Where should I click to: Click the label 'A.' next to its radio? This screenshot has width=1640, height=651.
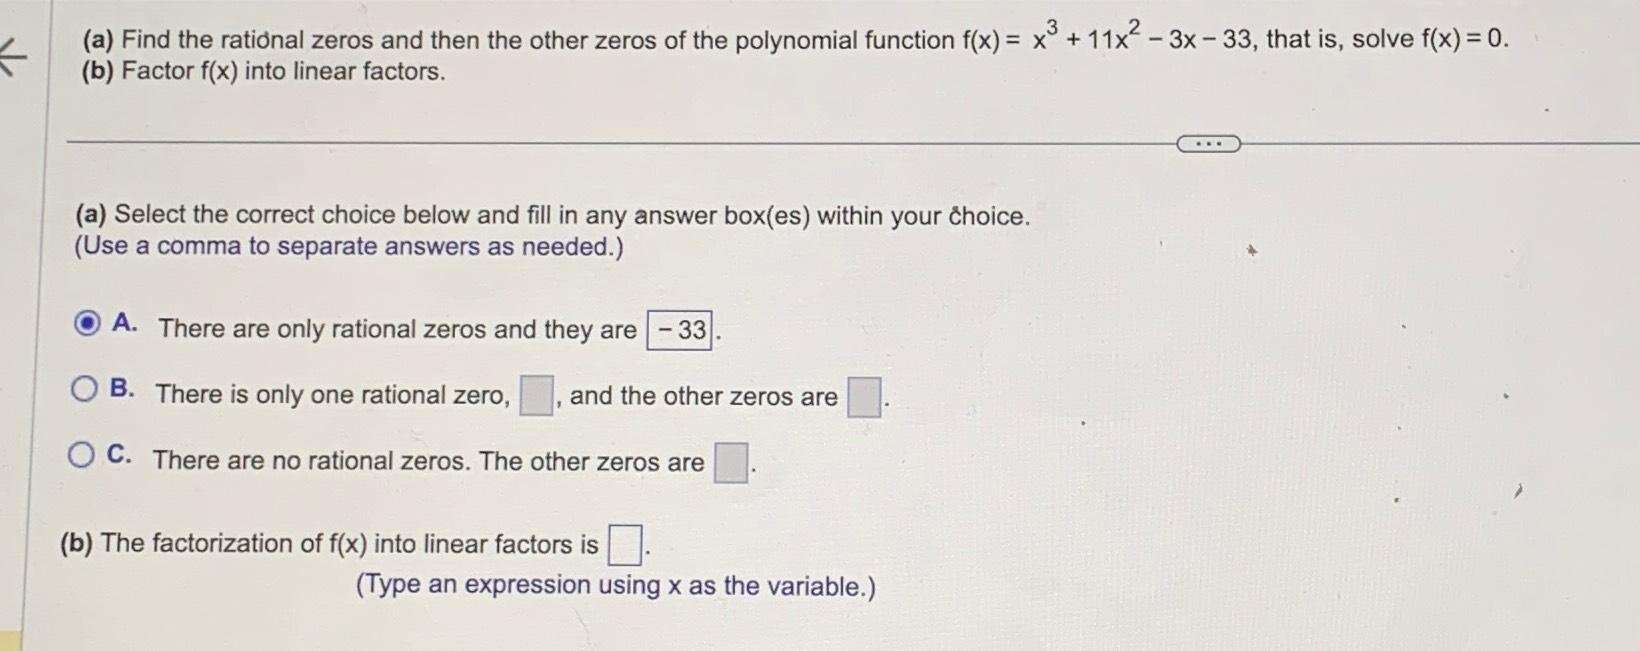[x=124, y=322]
